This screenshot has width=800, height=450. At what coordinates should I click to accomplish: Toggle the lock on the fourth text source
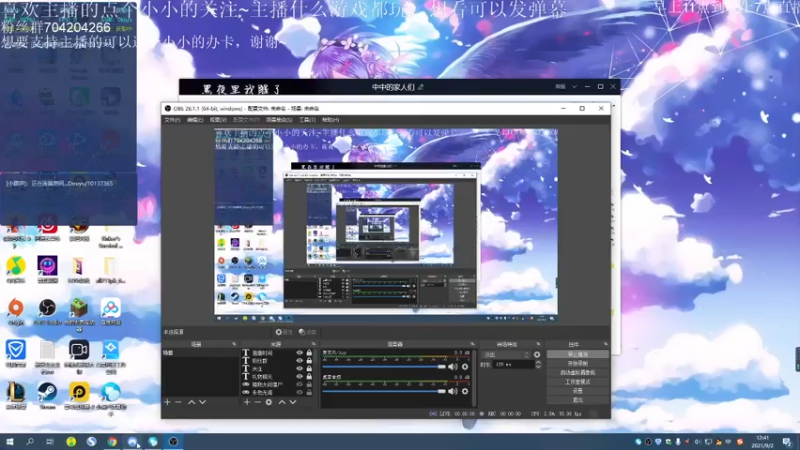click(309, 377)
